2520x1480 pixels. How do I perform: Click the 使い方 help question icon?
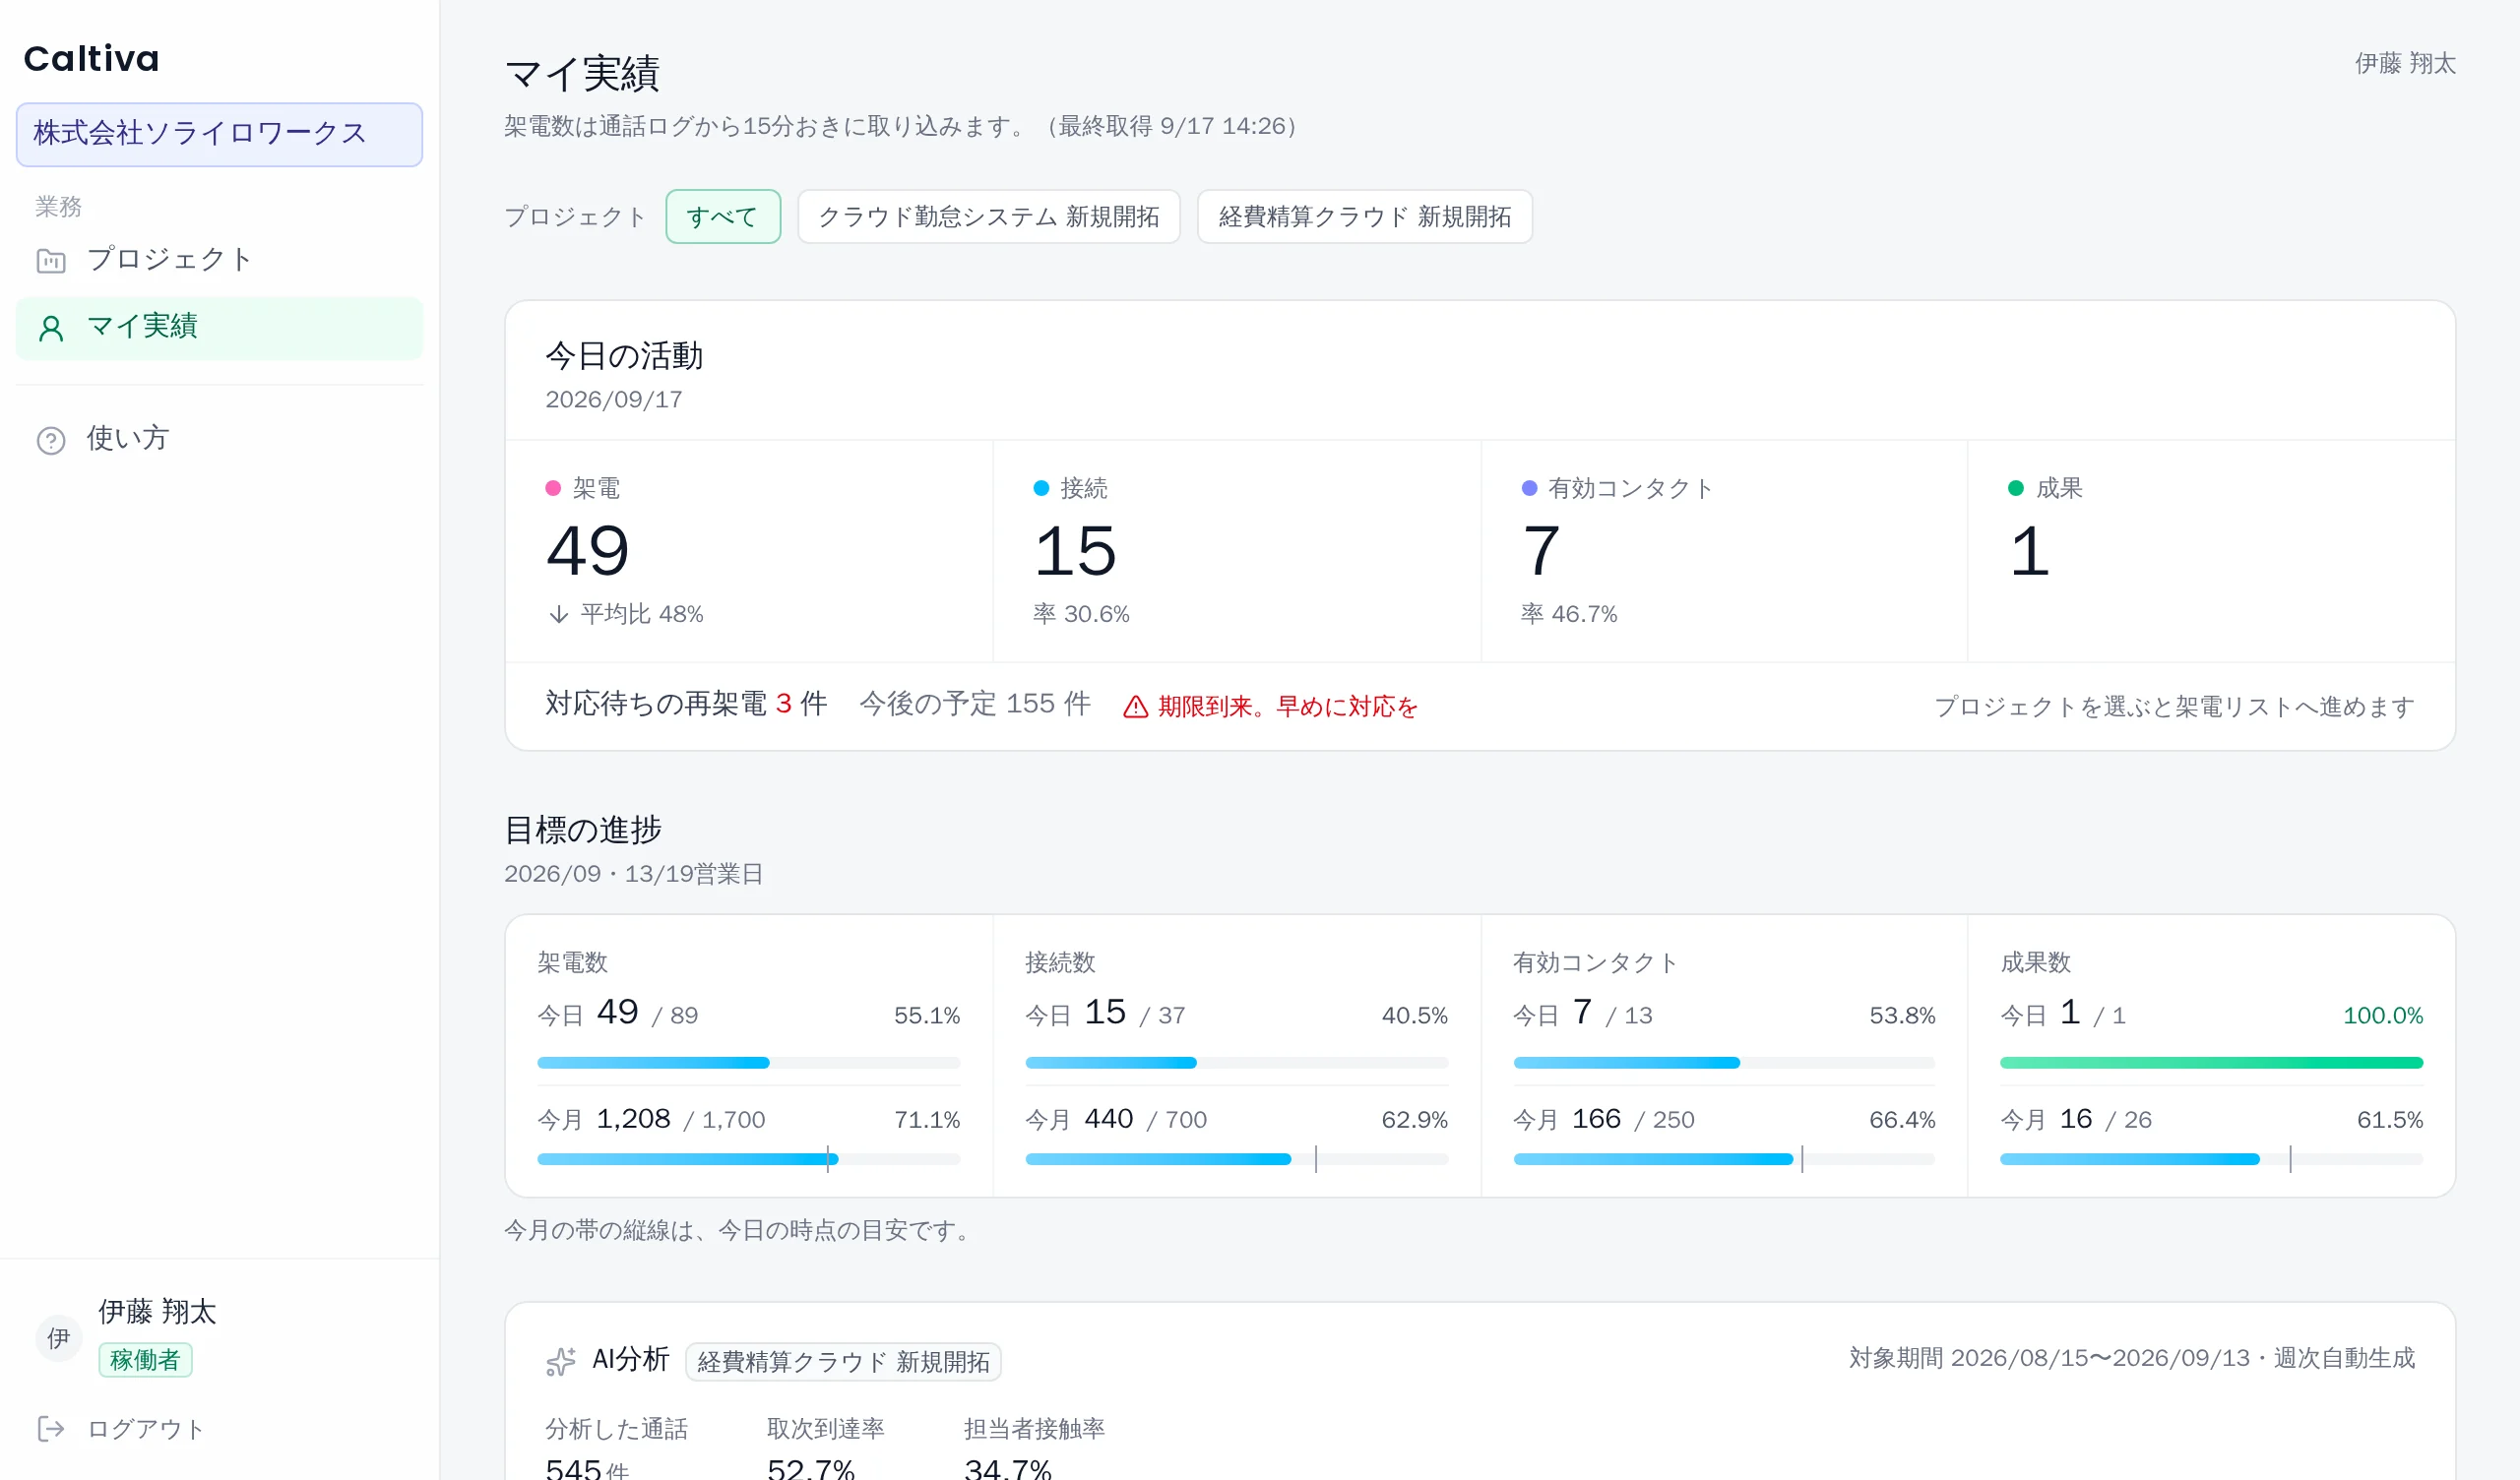(51, 440)
